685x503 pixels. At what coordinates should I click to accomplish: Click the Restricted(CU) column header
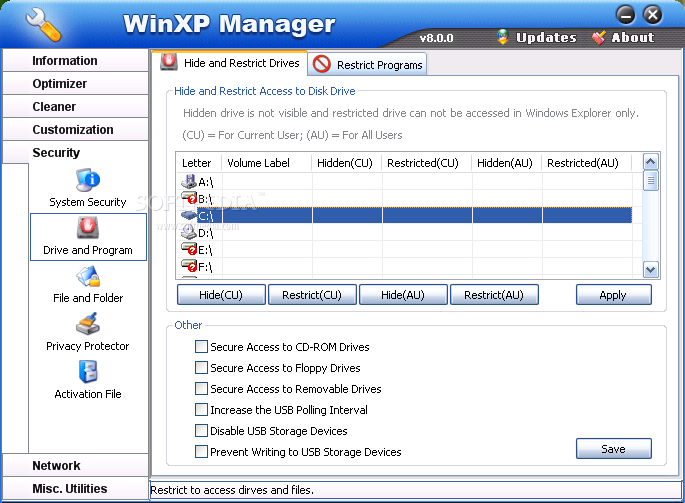point(427,163)
